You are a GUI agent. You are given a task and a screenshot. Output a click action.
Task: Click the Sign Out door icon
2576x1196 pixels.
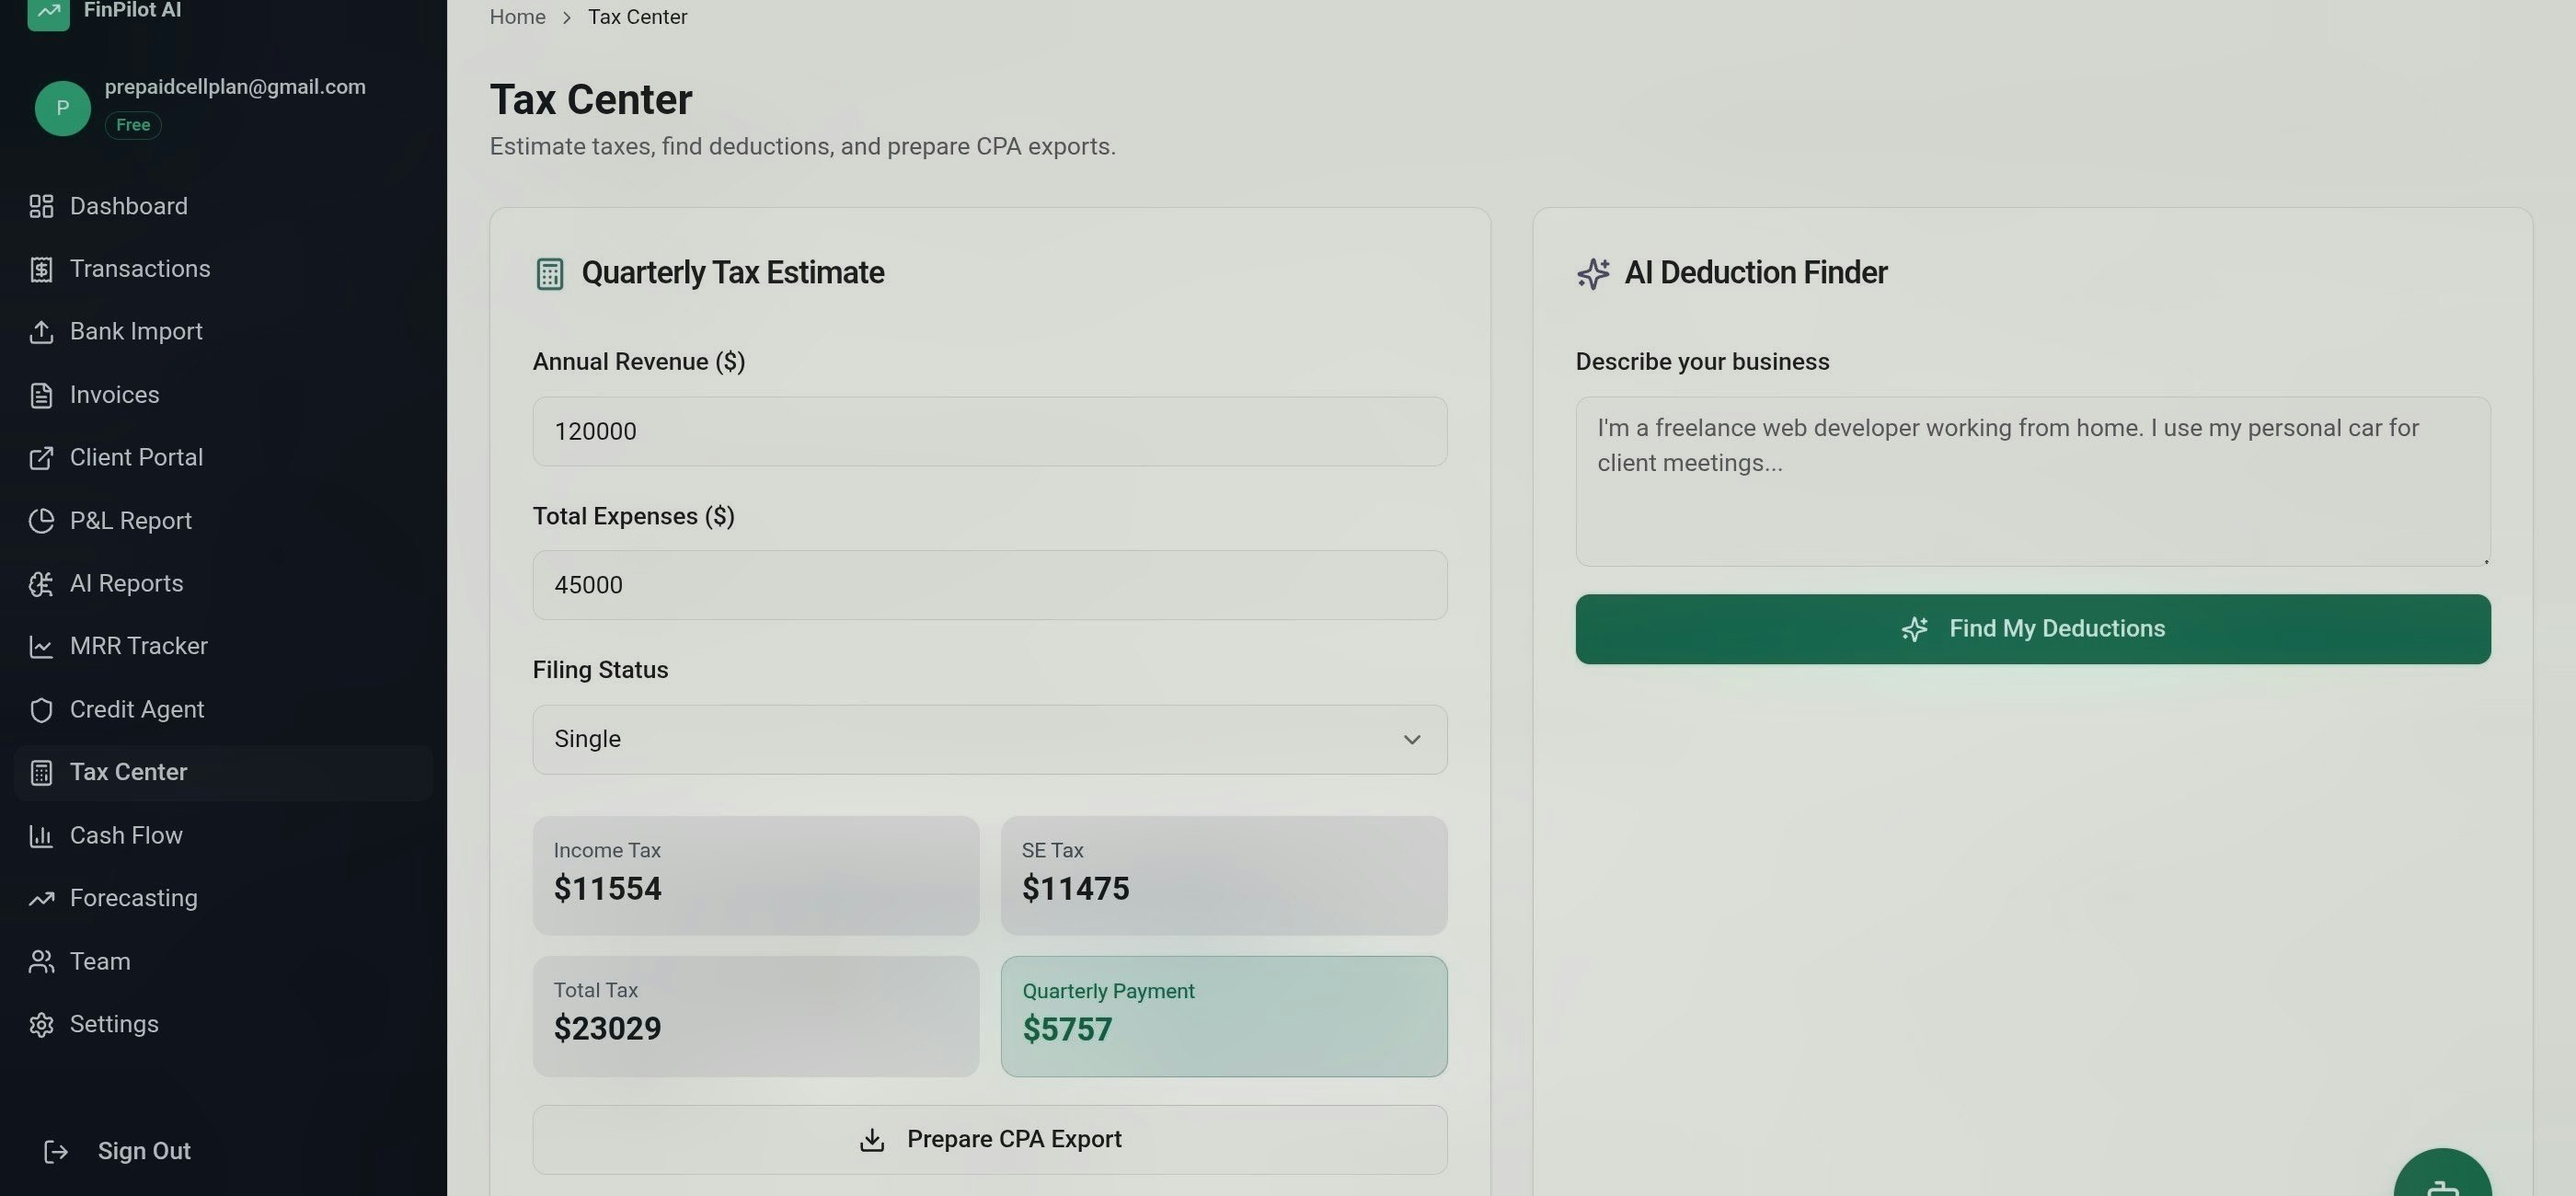[56, 1152]
